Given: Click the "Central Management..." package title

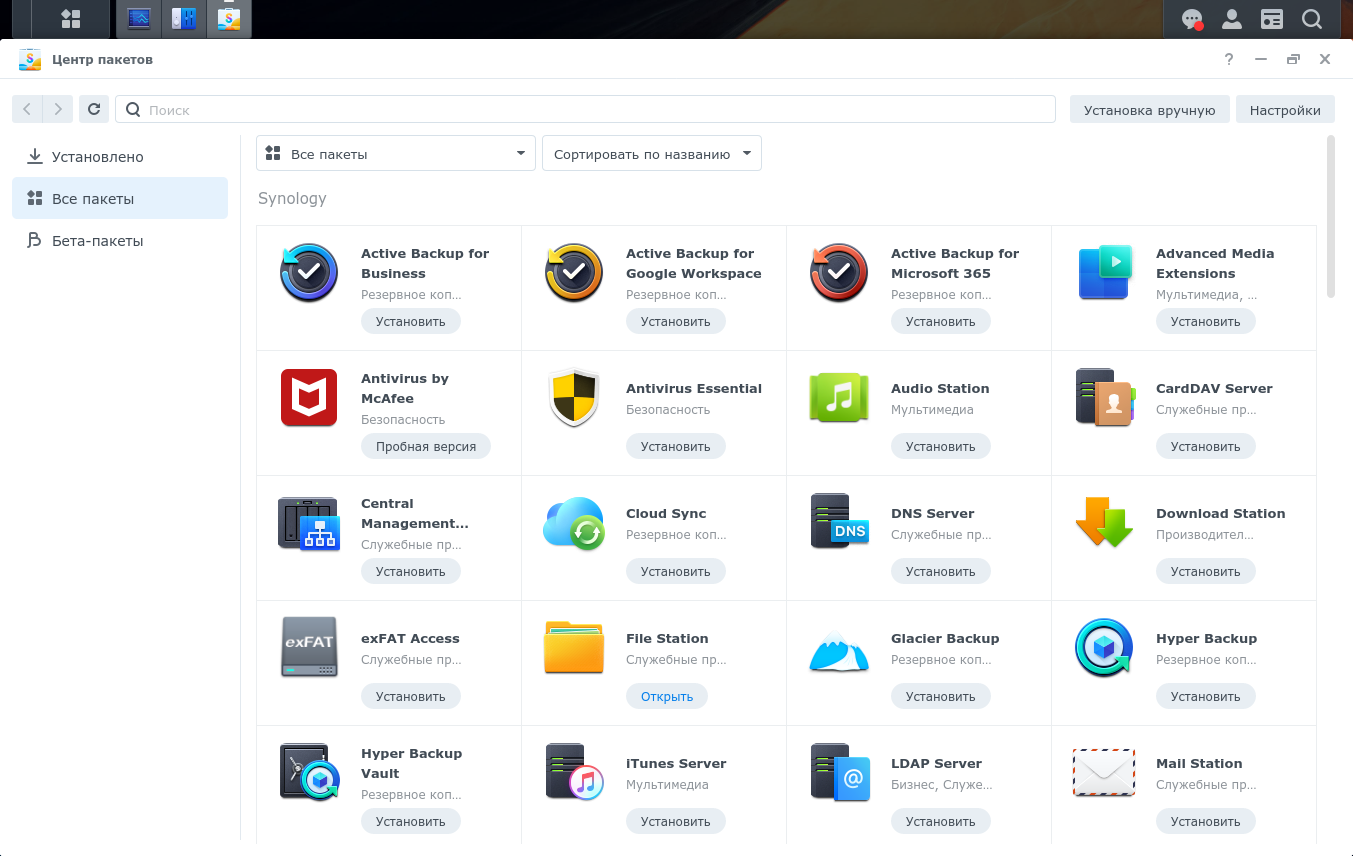Looking at the screenshot, I should pyautogui.click(x=414, y=513).
